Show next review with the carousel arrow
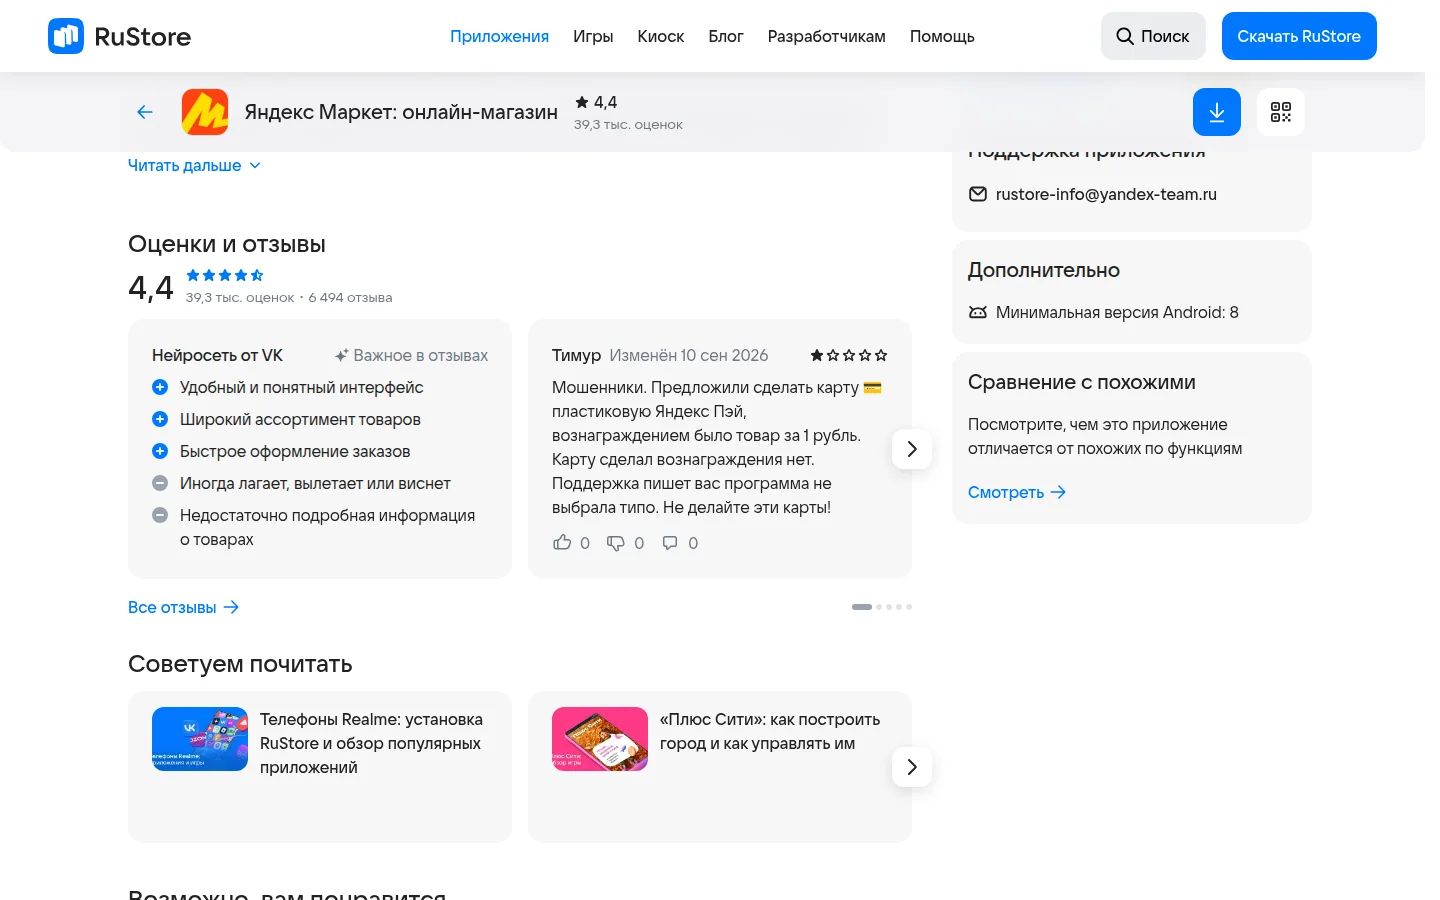The height and width of the screenshot is (900, 1440). tap(912, 449)
